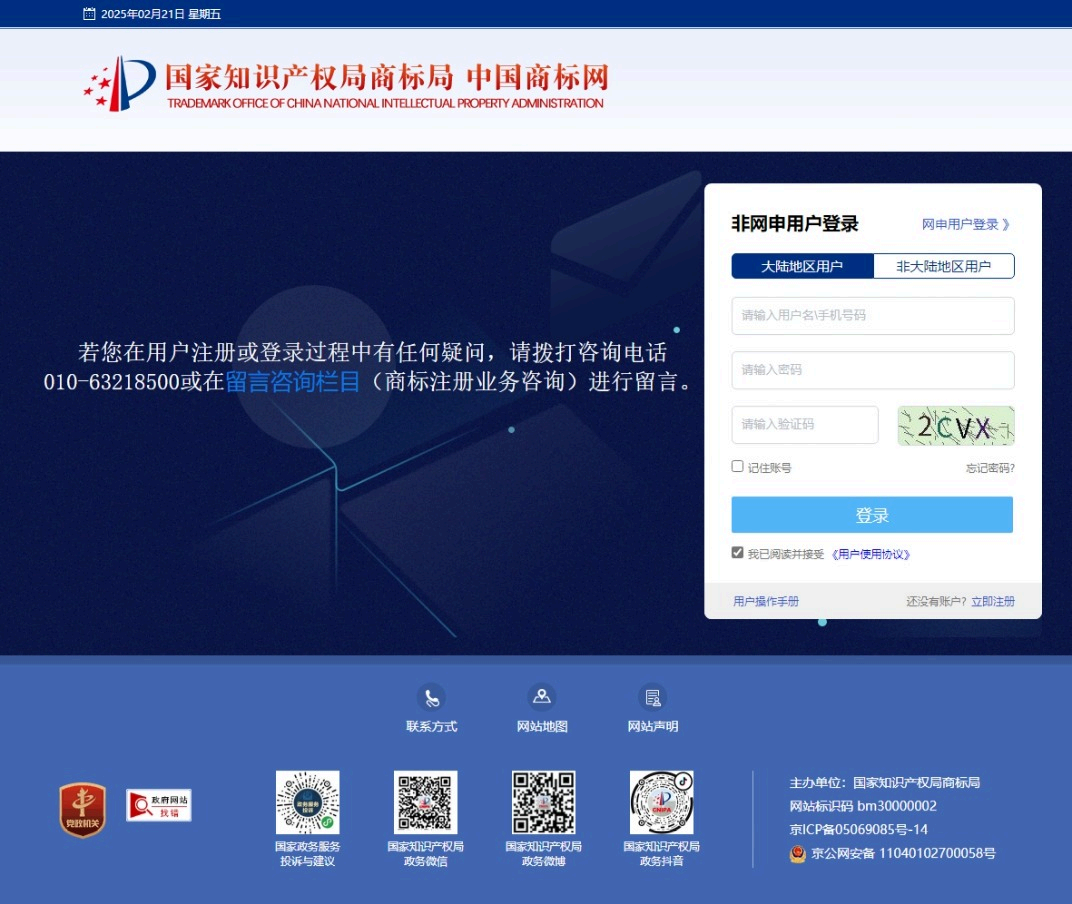
Task: Uncheck the 我已阅读并接受 agreement checkbox
Action: click(x=738, y=553)
